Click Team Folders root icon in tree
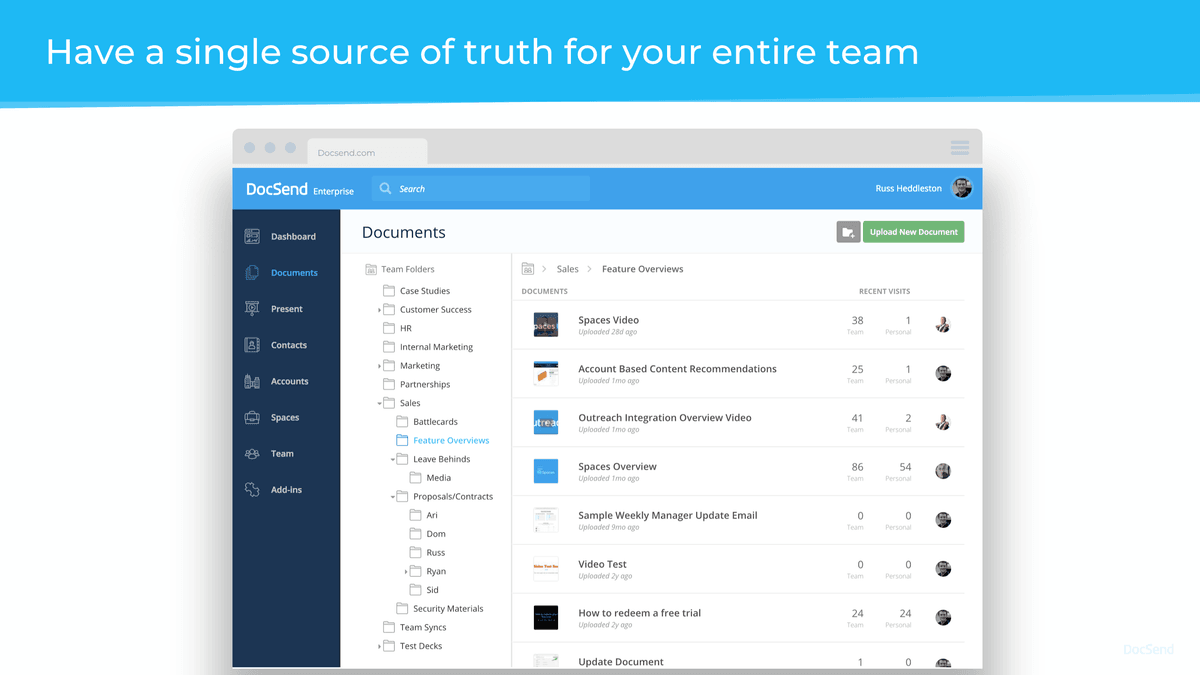The width and height of the screenshot is (1200, 675). pos(371,269)
